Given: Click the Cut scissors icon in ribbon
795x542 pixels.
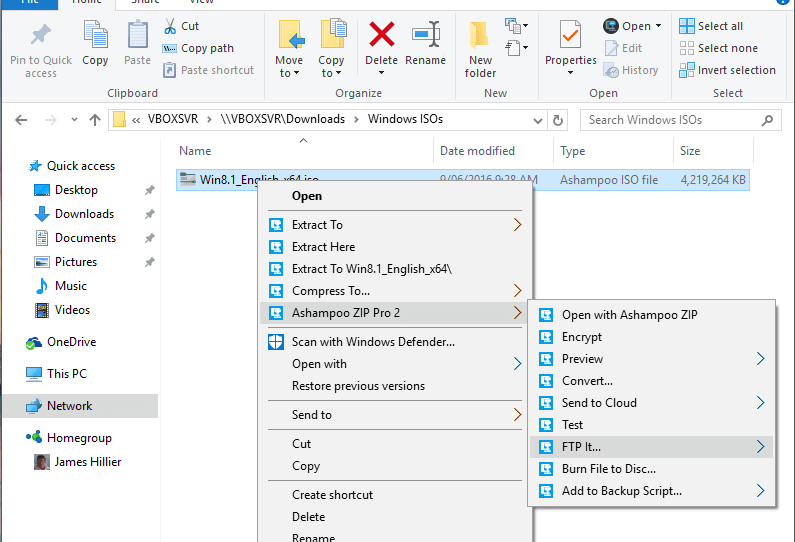Looking at the screenshot, I should click(170, 26).
